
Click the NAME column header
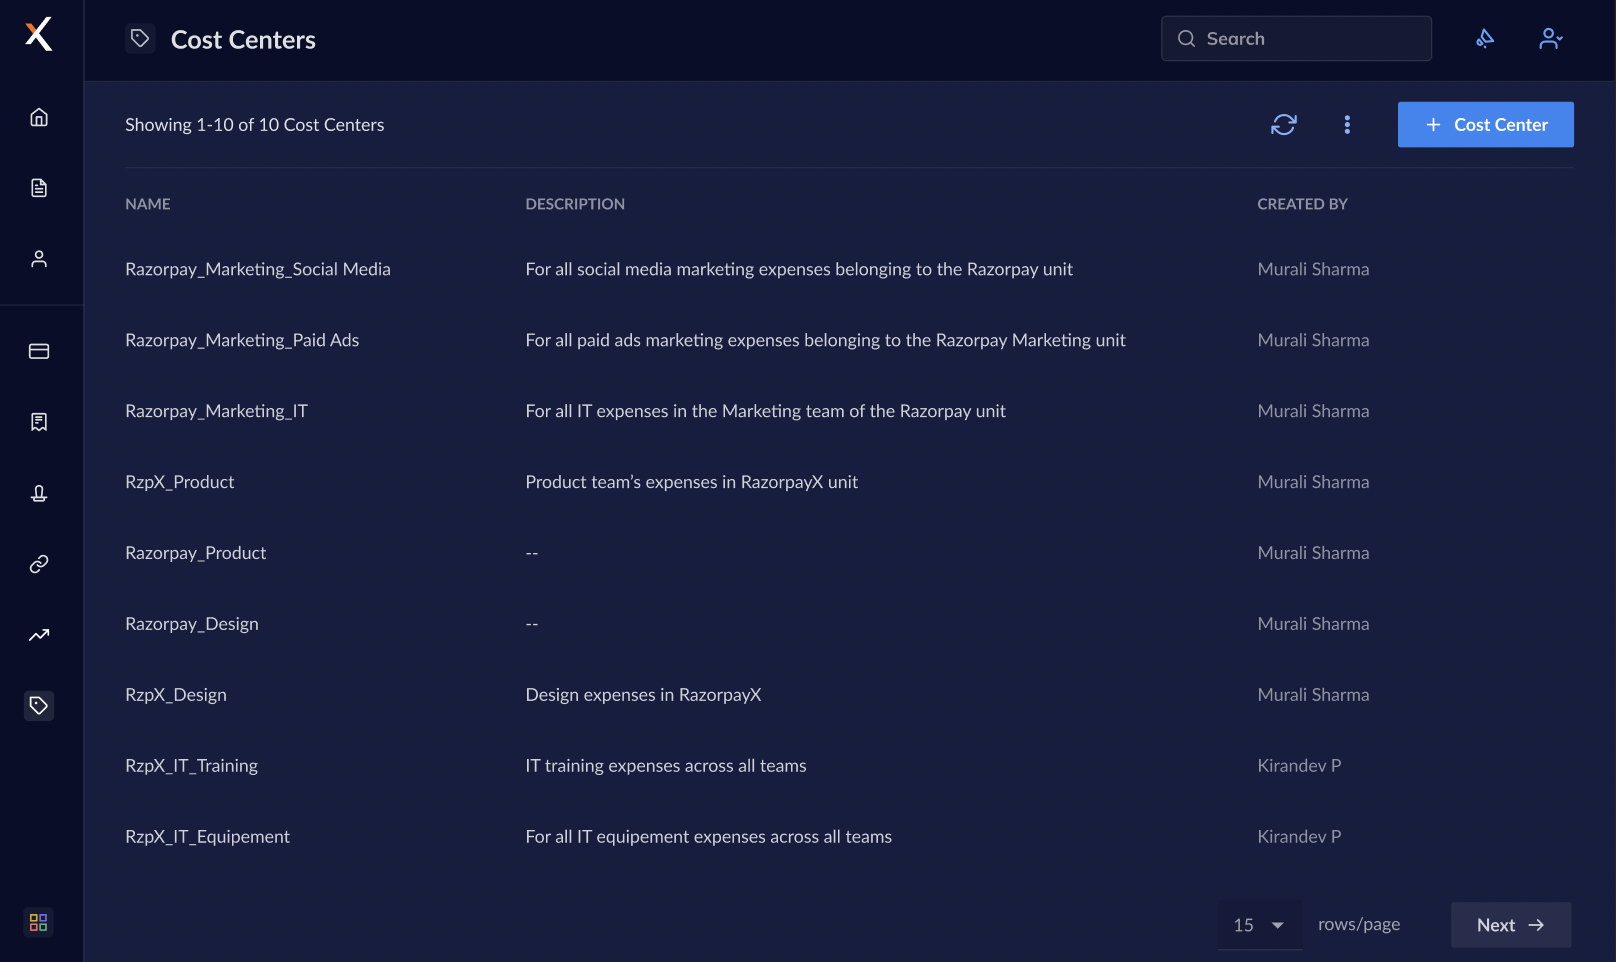click(x=148, y=204)
